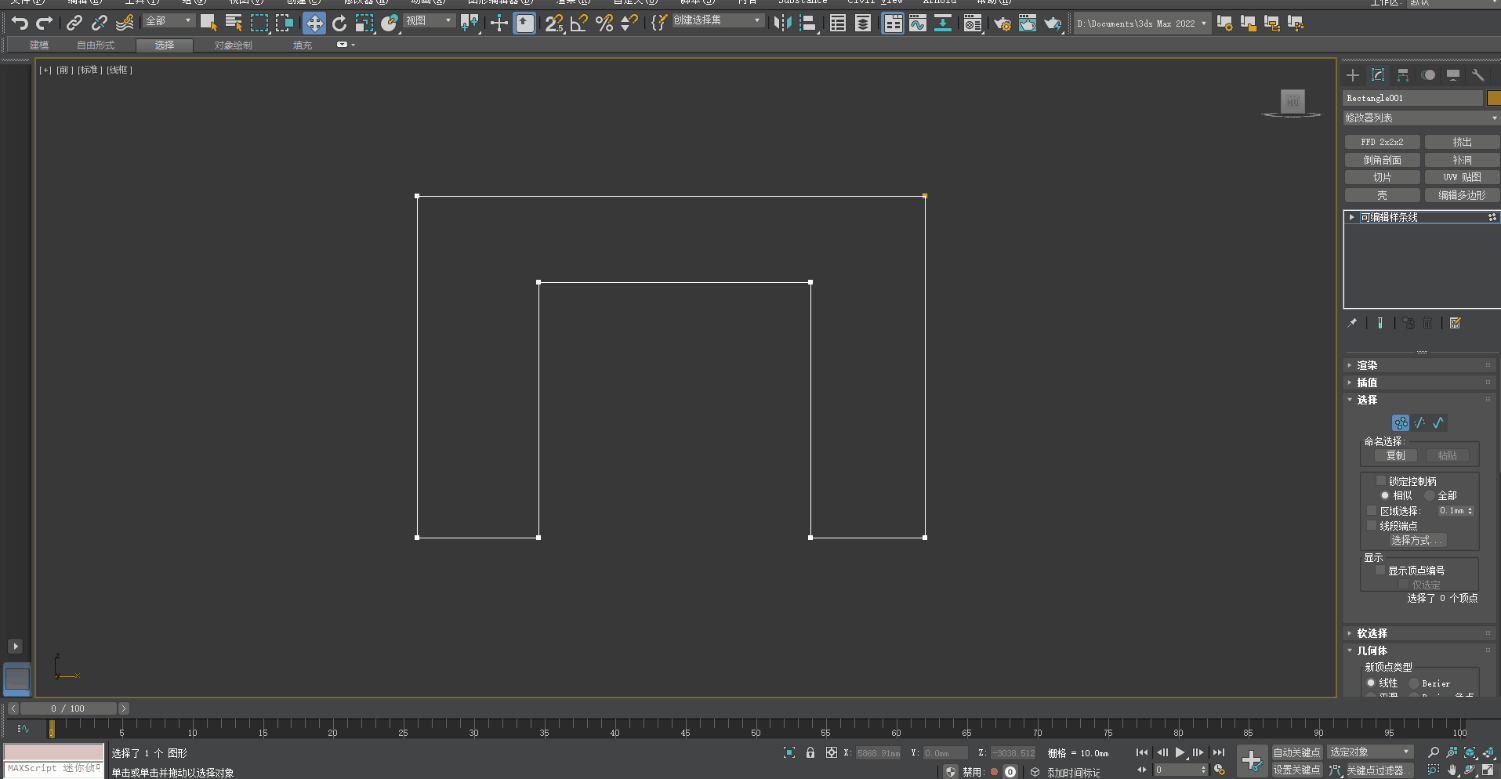This screenshot has width=1501, height=779.
Task: Toggle the Angle Snap icon
Action: pyautogui.click(x=579, y=23)
